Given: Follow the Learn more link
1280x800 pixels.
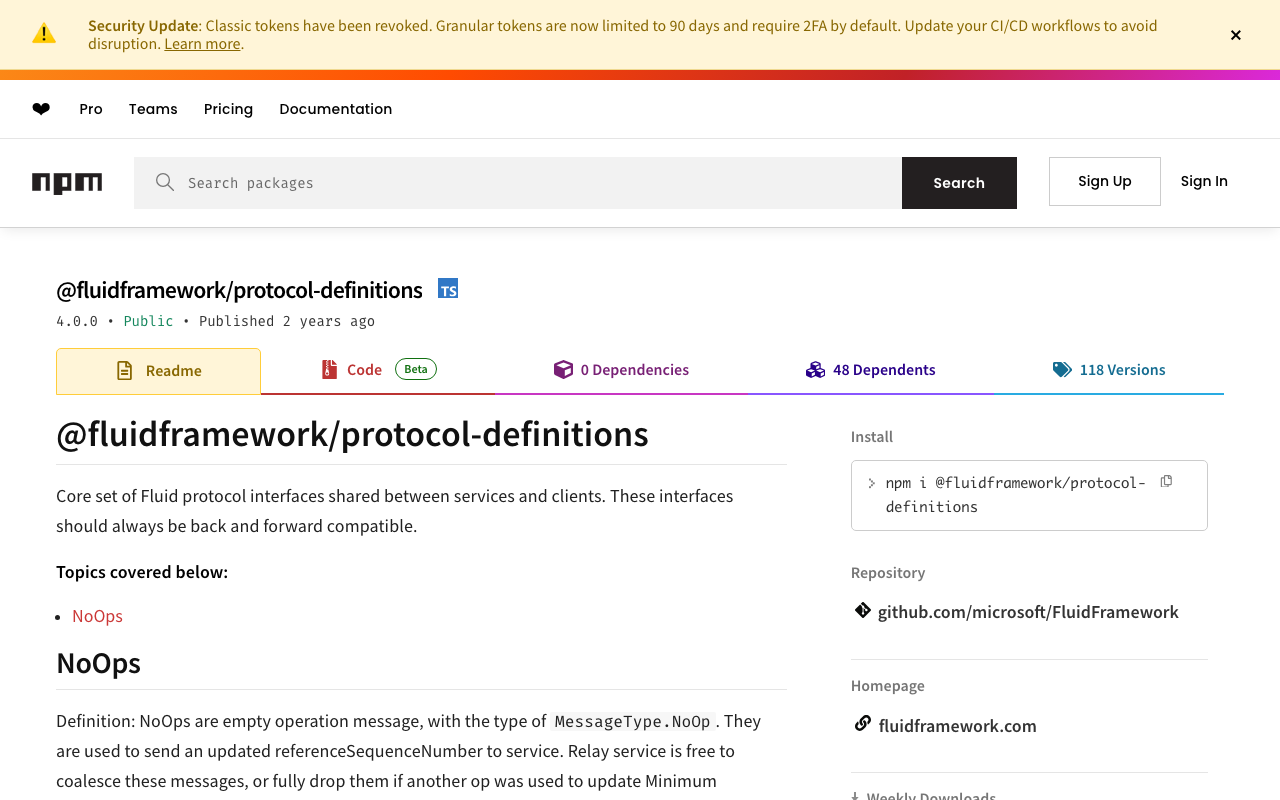Looking at the screenshot, I should [202, 44].
